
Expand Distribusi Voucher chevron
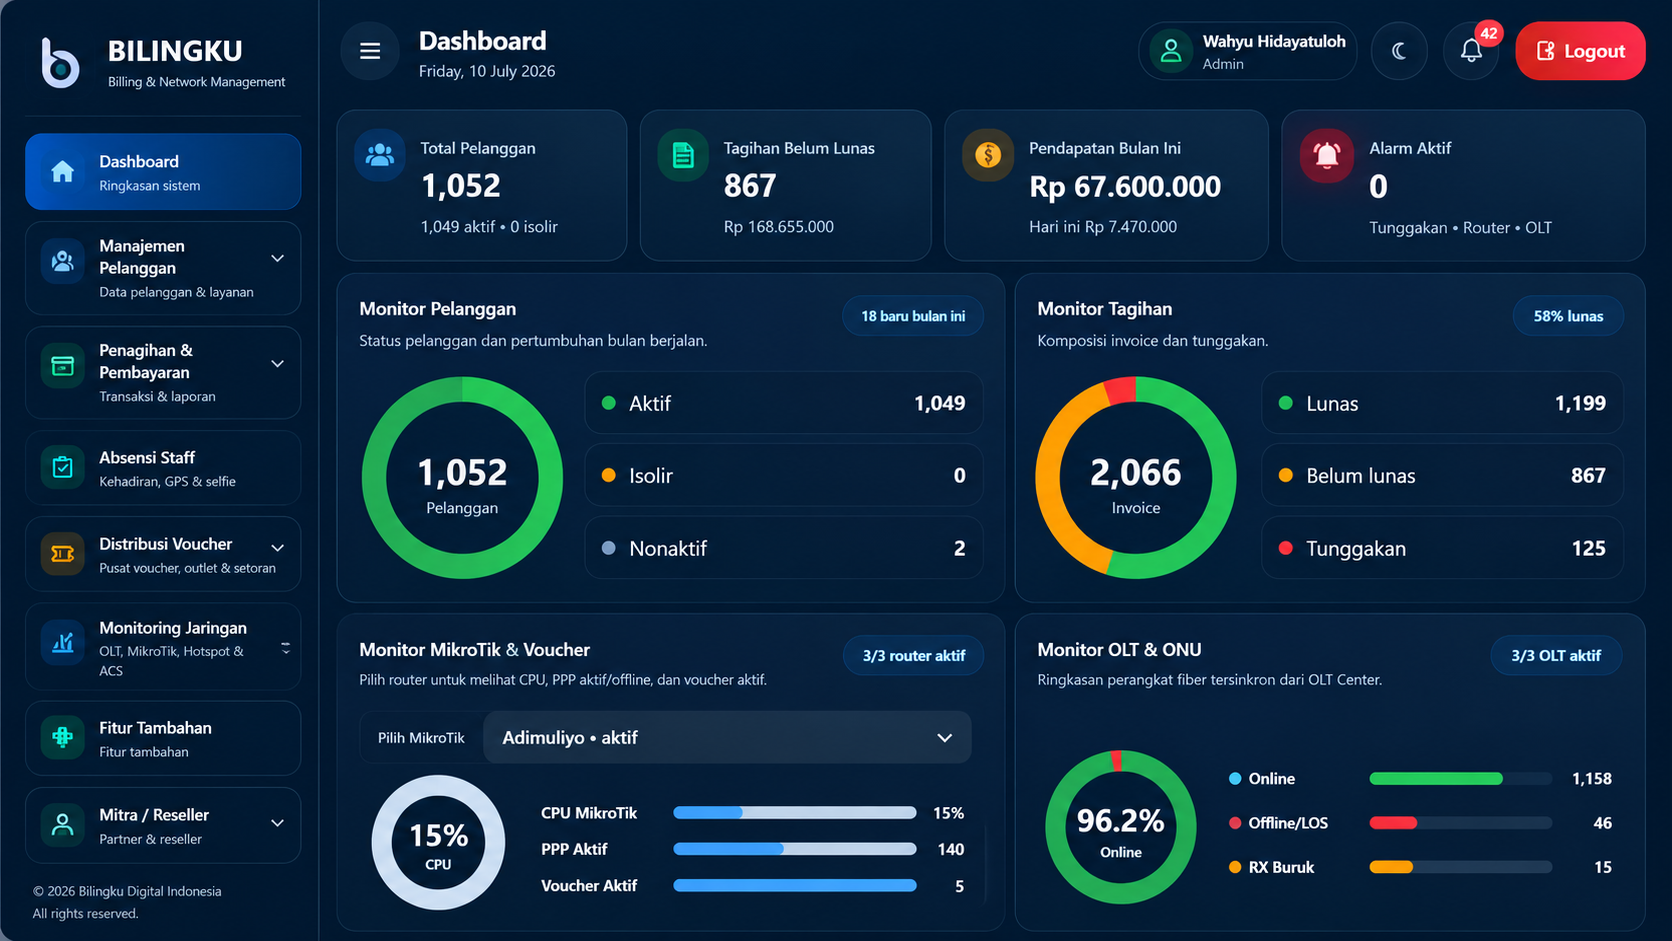(x=278, y=548)
